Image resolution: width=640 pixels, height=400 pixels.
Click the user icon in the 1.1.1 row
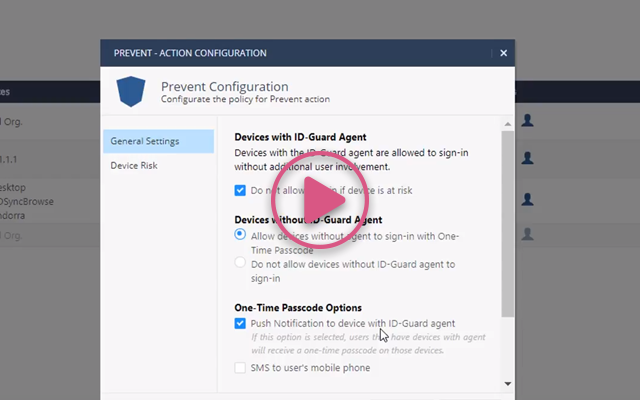[x=527, y=158]
